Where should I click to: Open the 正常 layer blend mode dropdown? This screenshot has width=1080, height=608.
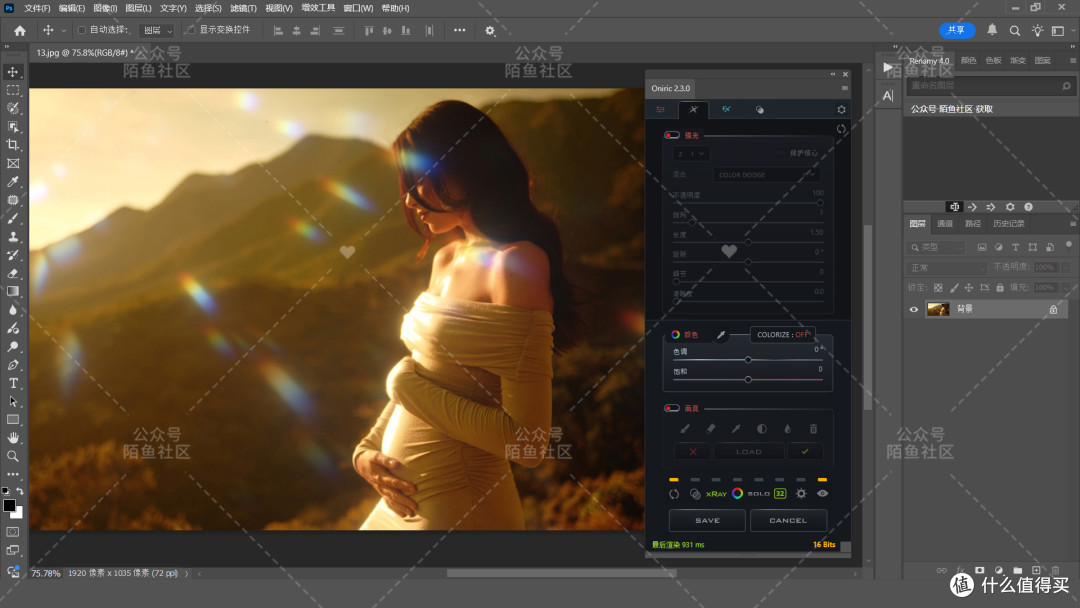(946, 268)
